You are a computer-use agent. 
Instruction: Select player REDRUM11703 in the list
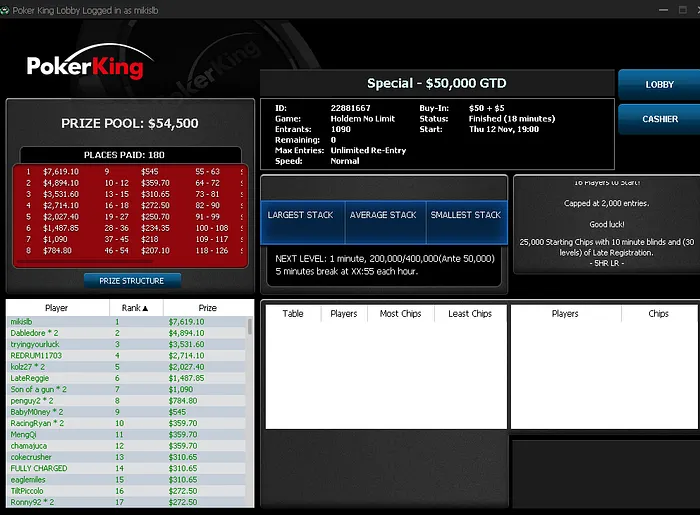[x=36, y=355]
